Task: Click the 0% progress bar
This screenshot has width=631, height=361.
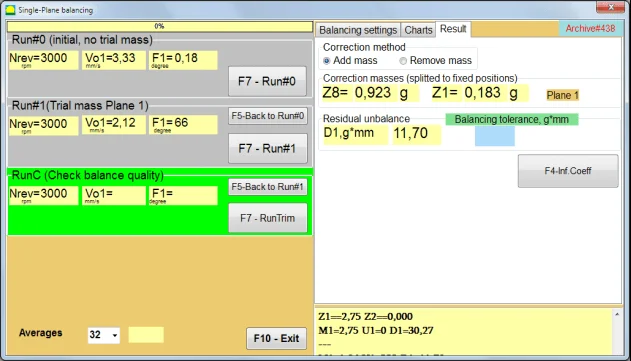Action: 160,27
